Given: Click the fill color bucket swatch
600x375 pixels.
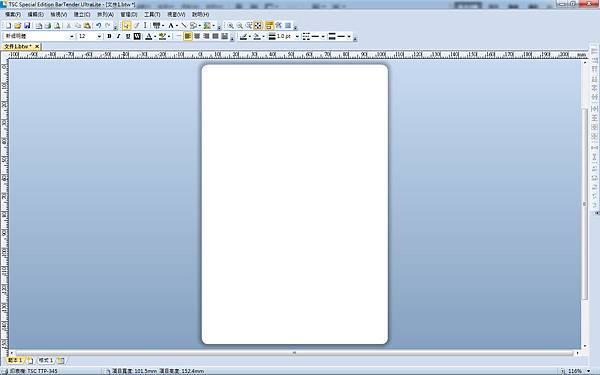Looking at the screenshot, I should 257,36.
